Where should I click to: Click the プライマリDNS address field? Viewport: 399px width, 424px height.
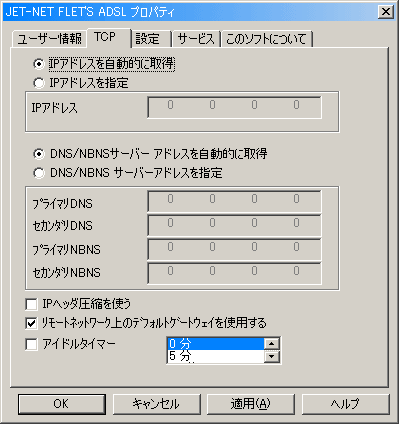[234, 201]
